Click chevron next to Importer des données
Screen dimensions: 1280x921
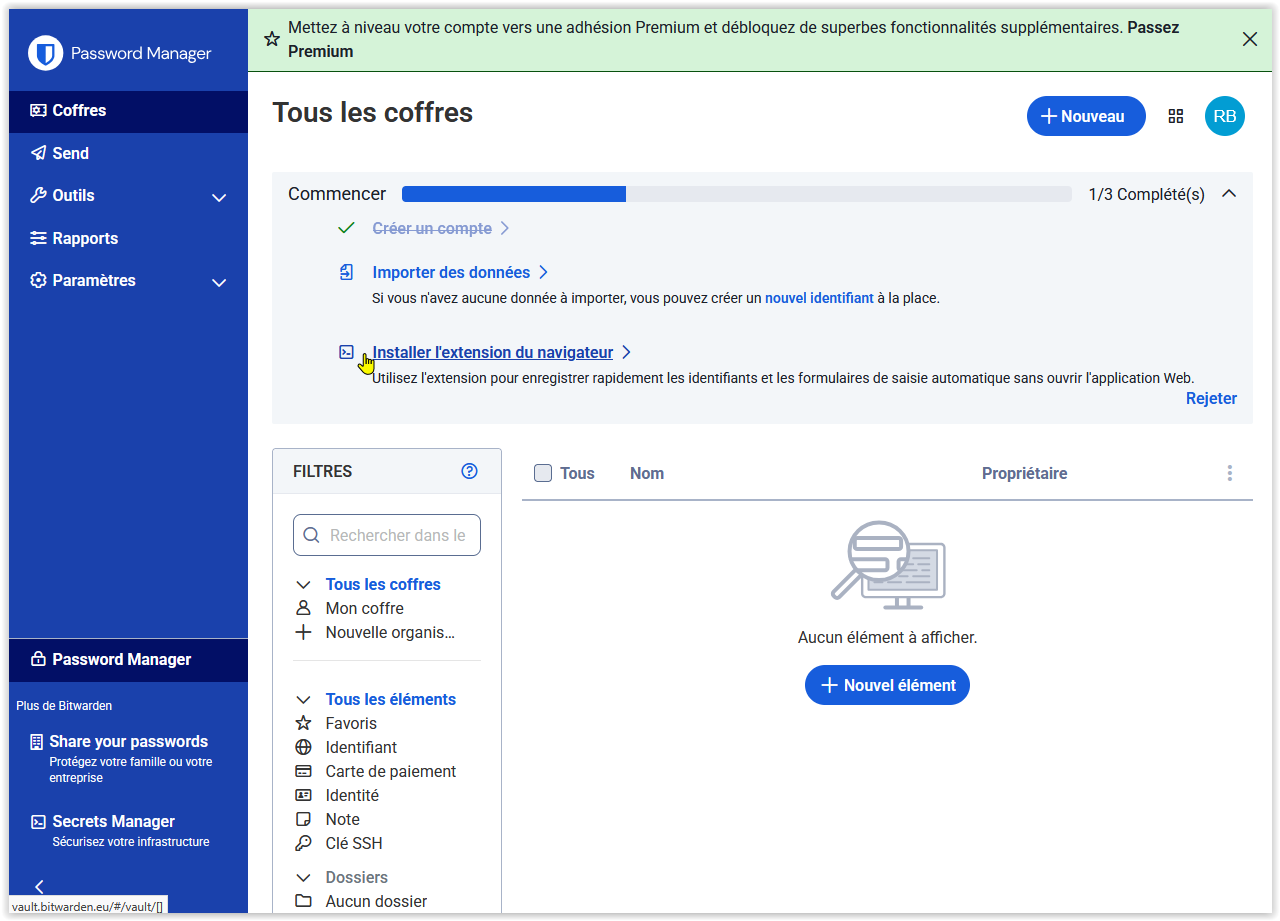pos(543,272)
